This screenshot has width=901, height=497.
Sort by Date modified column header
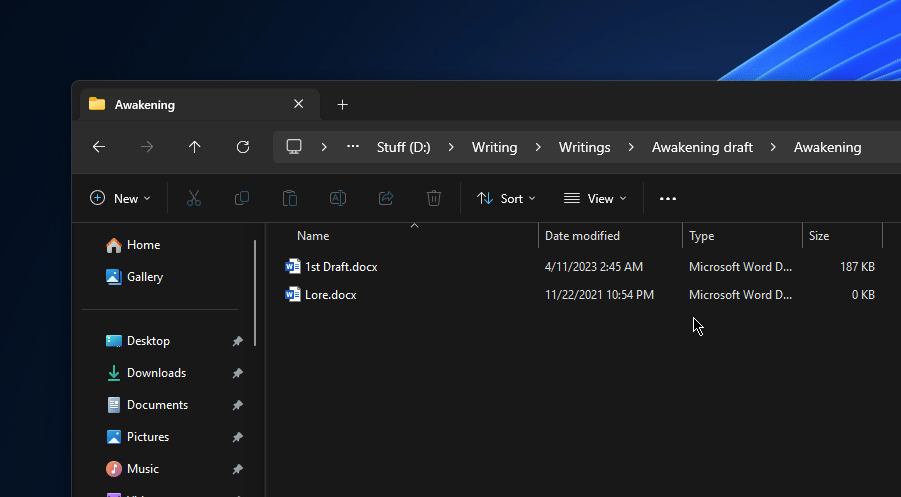[582, 236]
